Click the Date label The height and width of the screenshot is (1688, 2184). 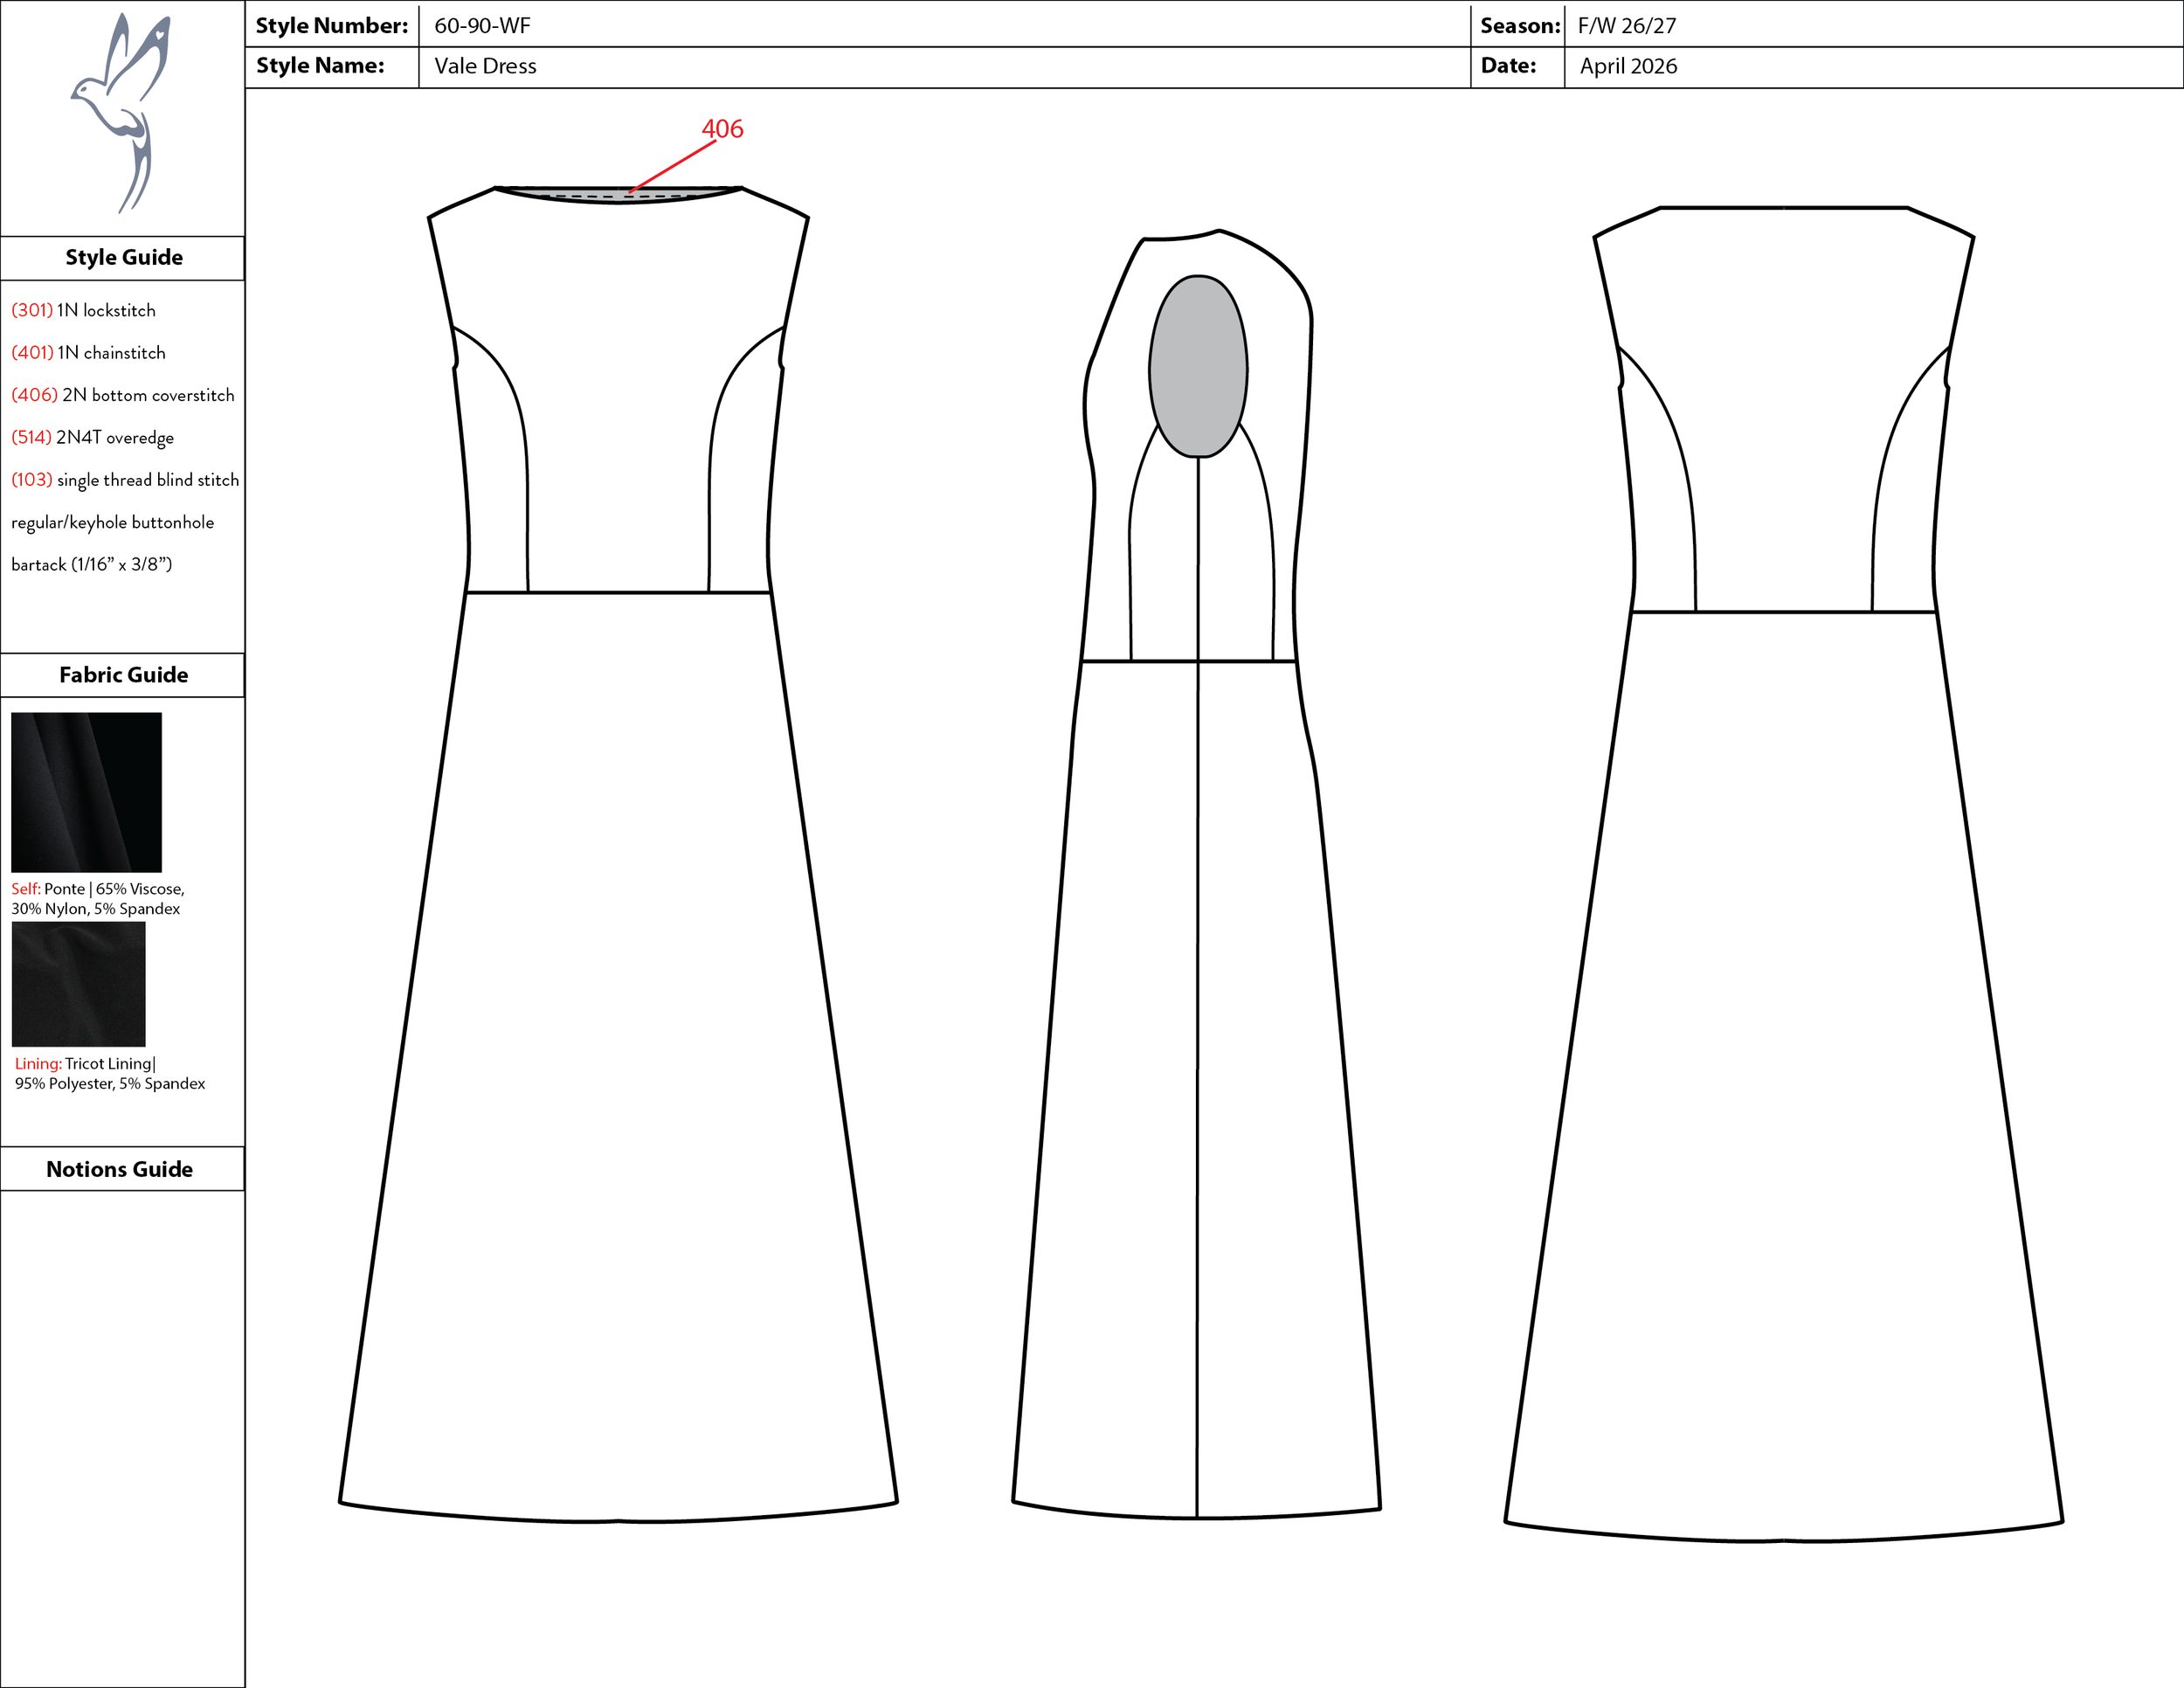(x=1508, y=66)
